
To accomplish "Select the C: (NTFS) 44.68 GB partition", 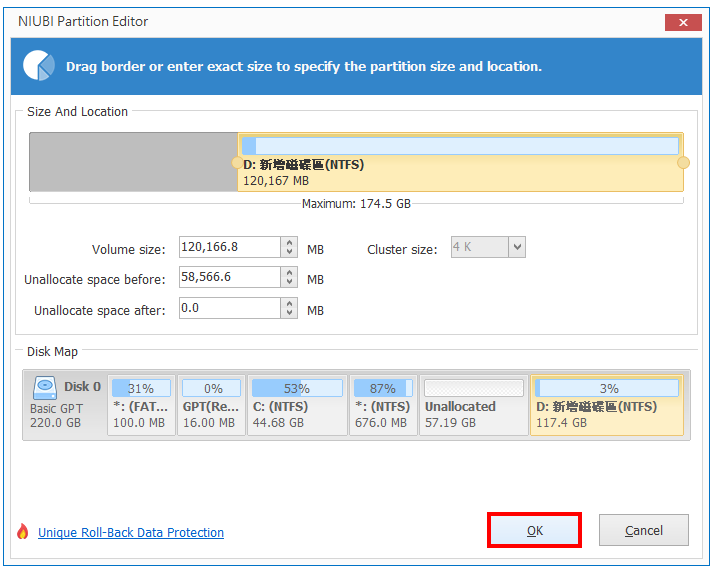I will pos(297,405).
